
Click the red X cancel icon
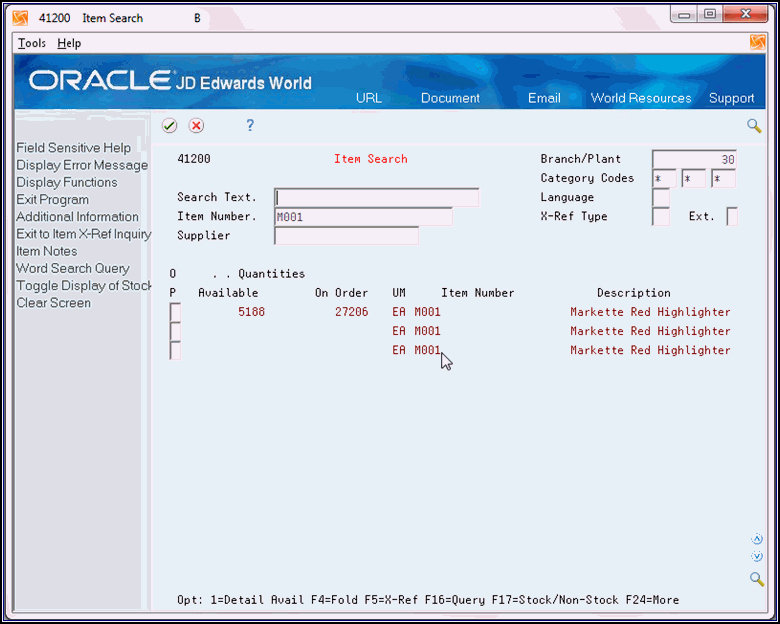pos(196,126)
